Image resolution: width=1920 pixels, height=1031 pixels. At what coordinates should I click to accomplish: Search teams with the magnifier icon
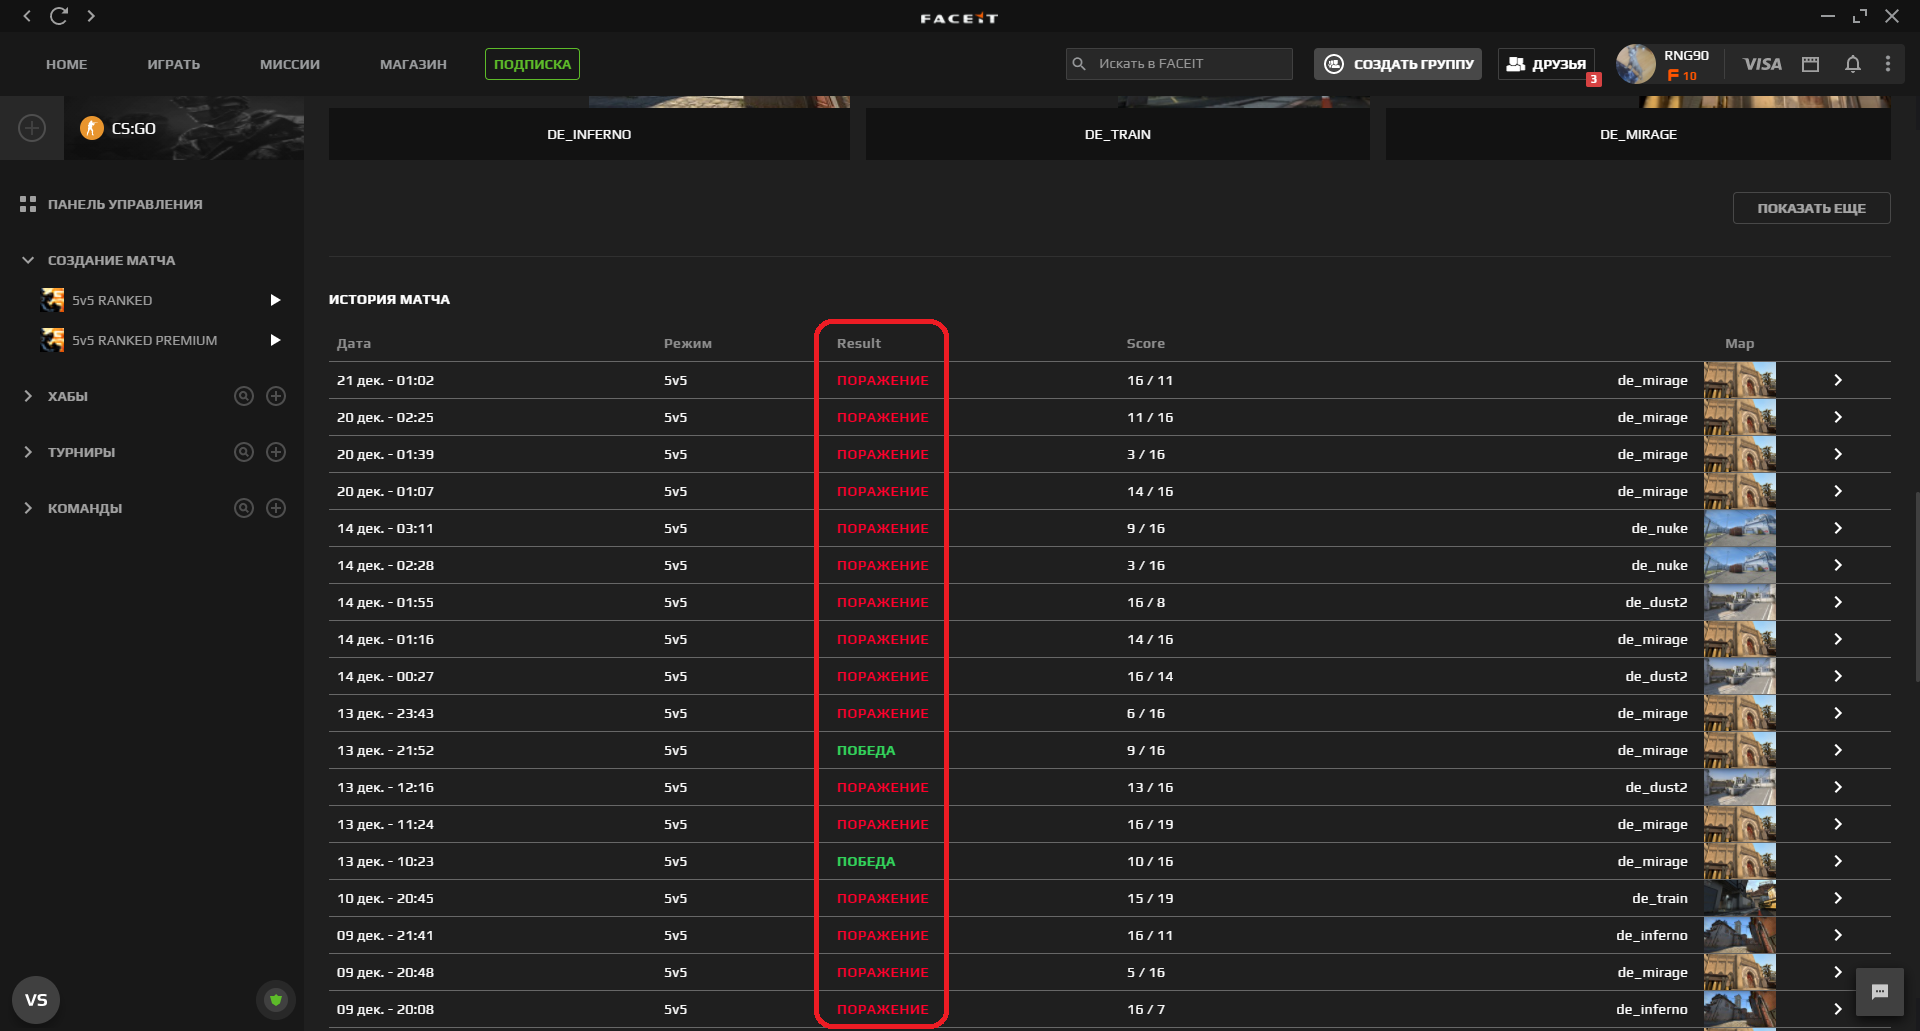pyautogui.click(x=244, y=508)
